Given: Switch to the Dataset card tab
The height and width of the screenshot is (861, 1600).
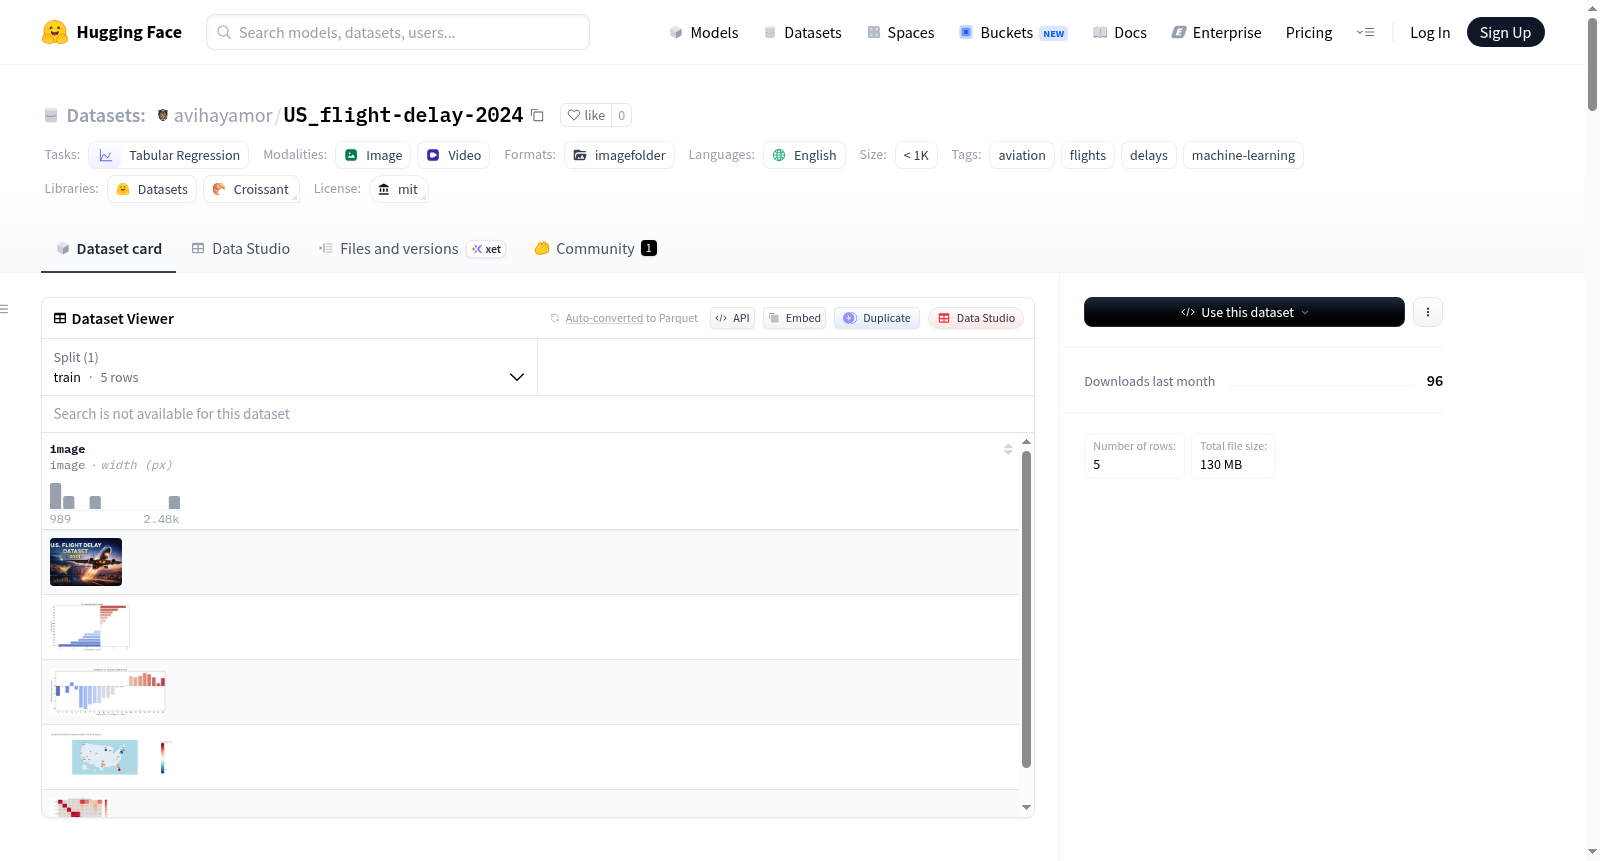Looking at the screenshot, I should point(108,248).
